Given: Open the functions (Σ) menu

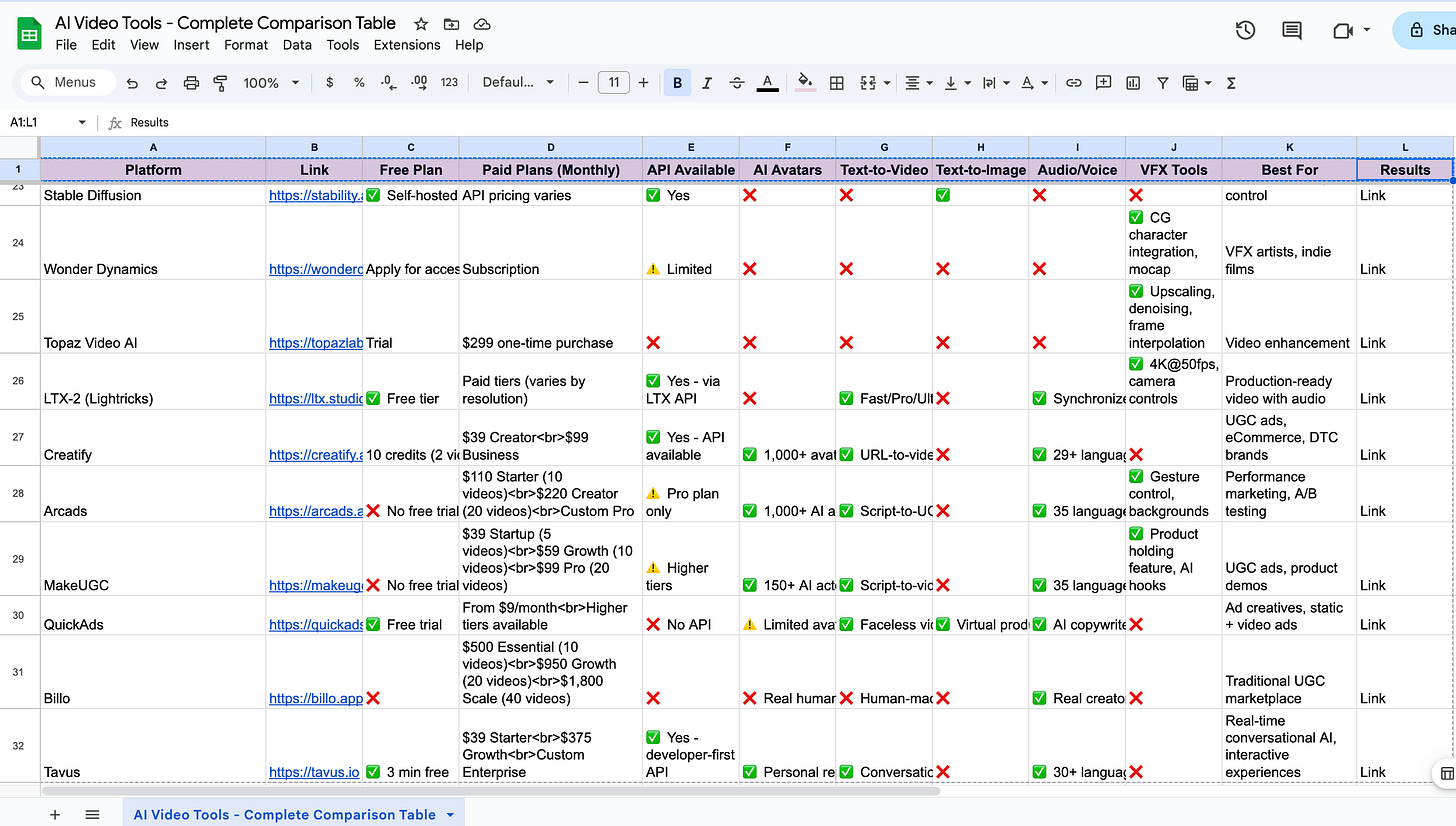Looking at the screenshot, I should click(x=1230, y=82).
